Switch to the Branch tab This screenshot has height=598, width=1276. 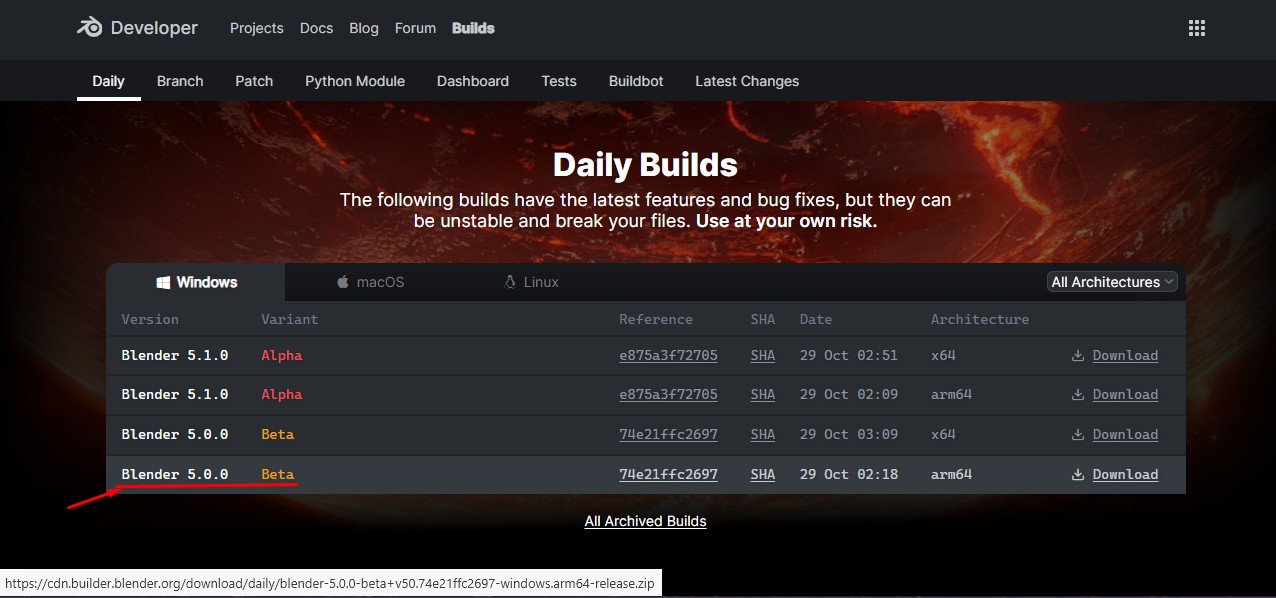pyautogui.click(x=180, y=81)
